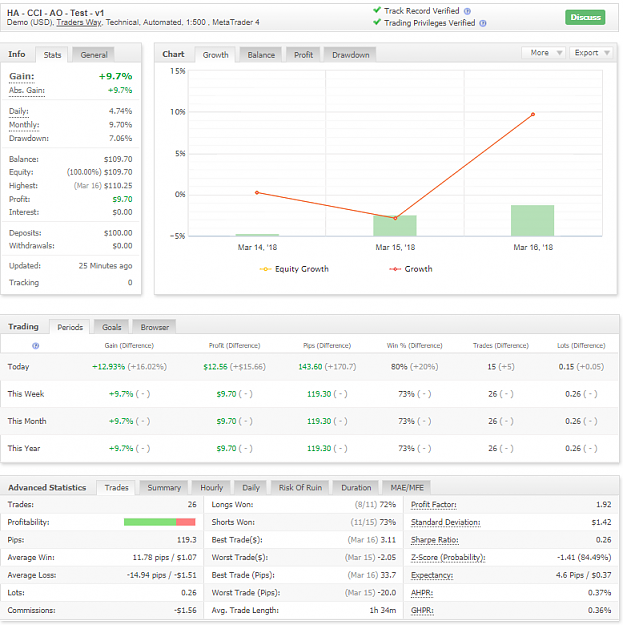Click the This Year row label
Image resolution: width=623 pixels, height=625 pixels.
[x=24, y=448]
